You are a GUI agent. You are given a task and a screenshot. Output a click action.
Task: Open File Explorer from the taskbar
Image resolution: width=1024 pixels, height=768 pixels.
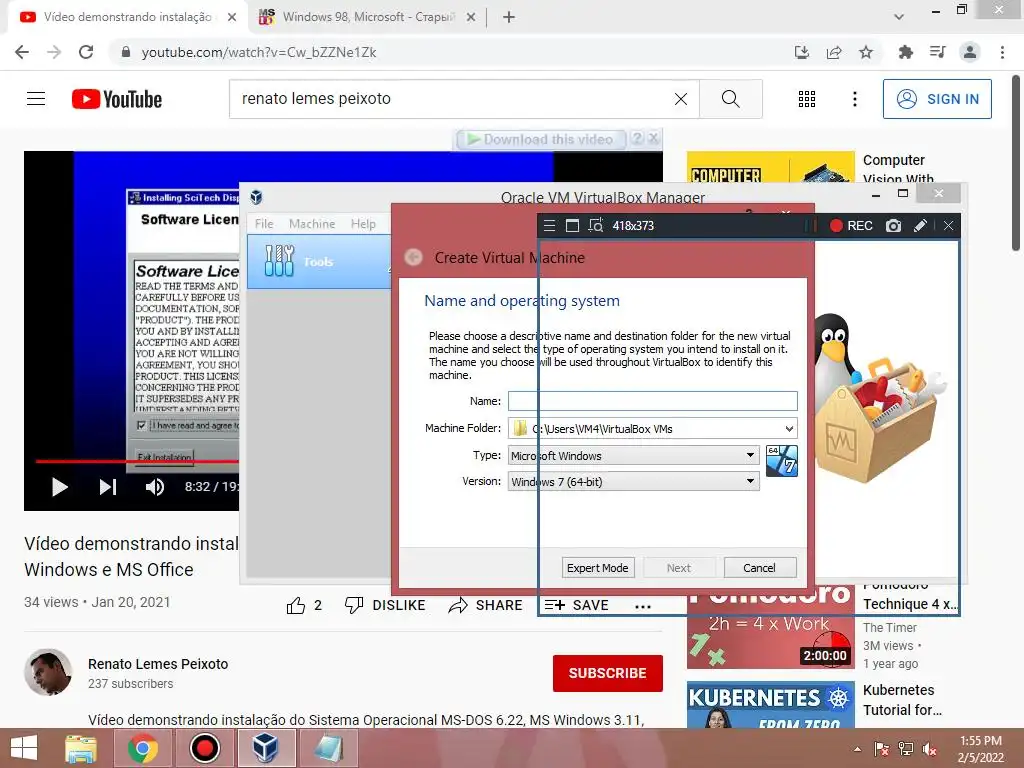[x=81, y=748]
